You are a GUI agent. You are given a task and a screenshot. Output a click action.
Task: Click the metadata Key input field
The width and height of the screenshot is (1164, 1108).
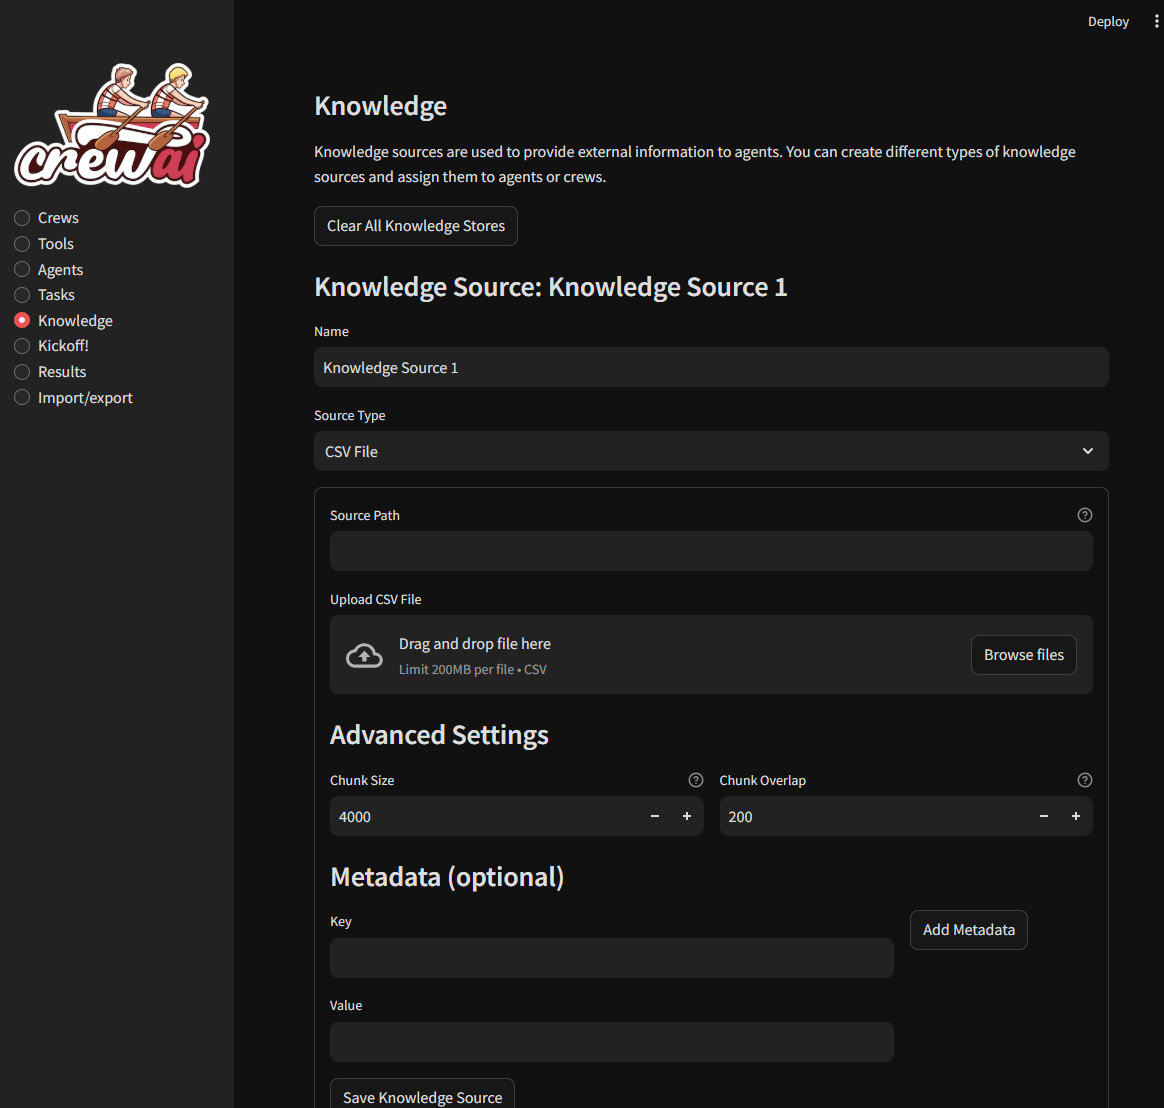pos(611,958)
